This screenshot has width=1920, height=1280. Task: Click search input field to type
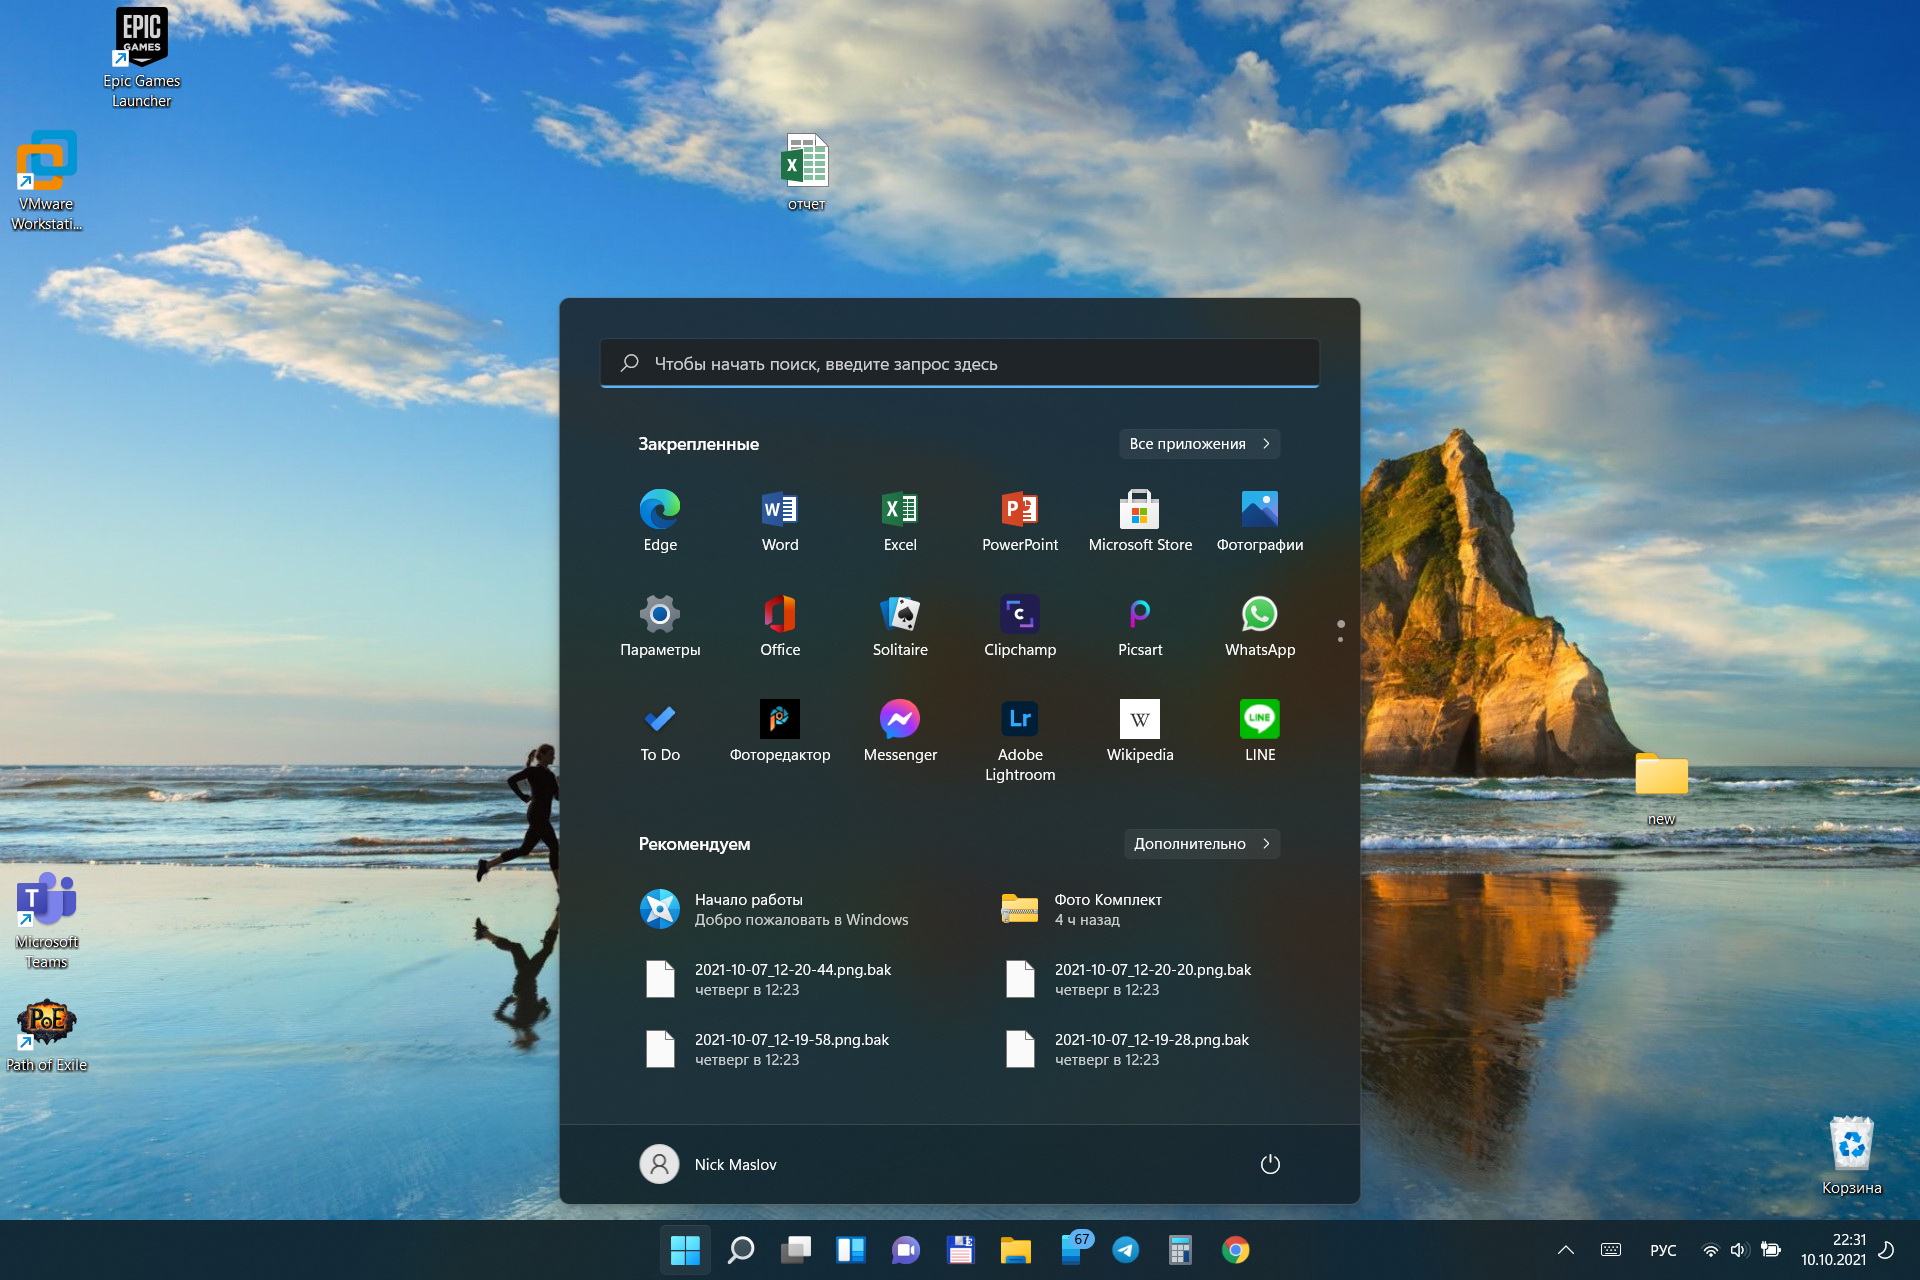pos(959,361)
